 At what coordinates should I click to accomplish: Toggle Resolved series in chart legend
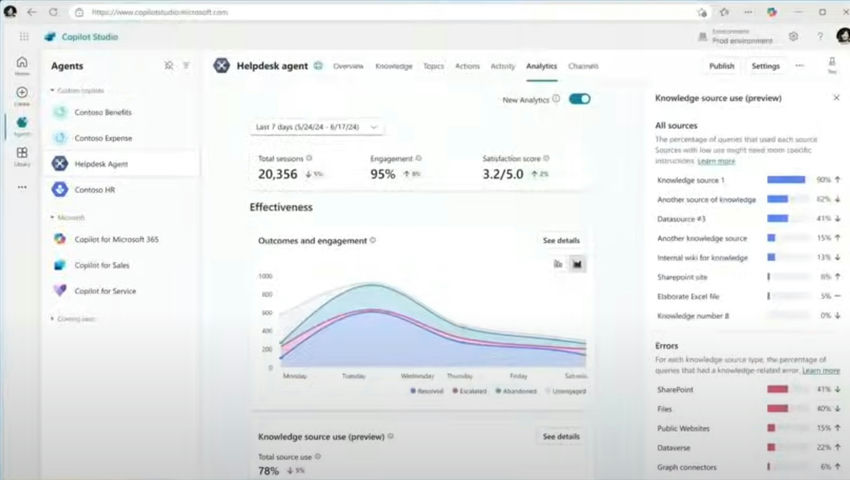(427, 391)
